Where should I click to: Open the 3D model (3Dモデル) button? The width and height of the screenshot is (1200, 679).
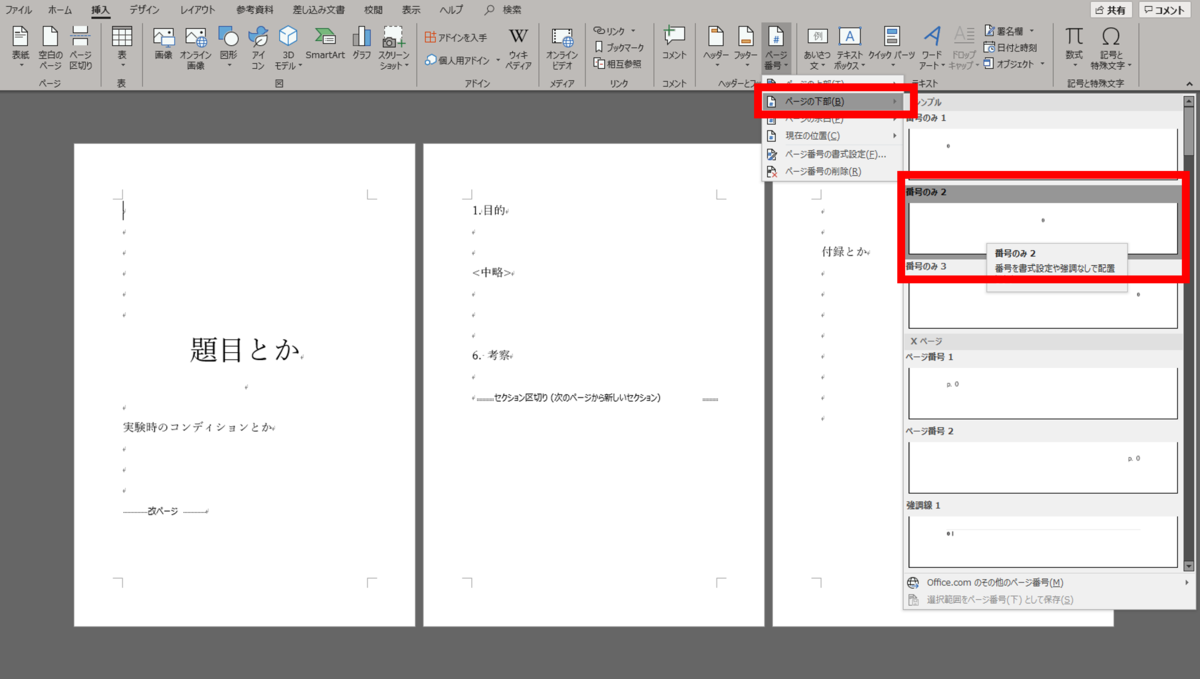(288, 47)
